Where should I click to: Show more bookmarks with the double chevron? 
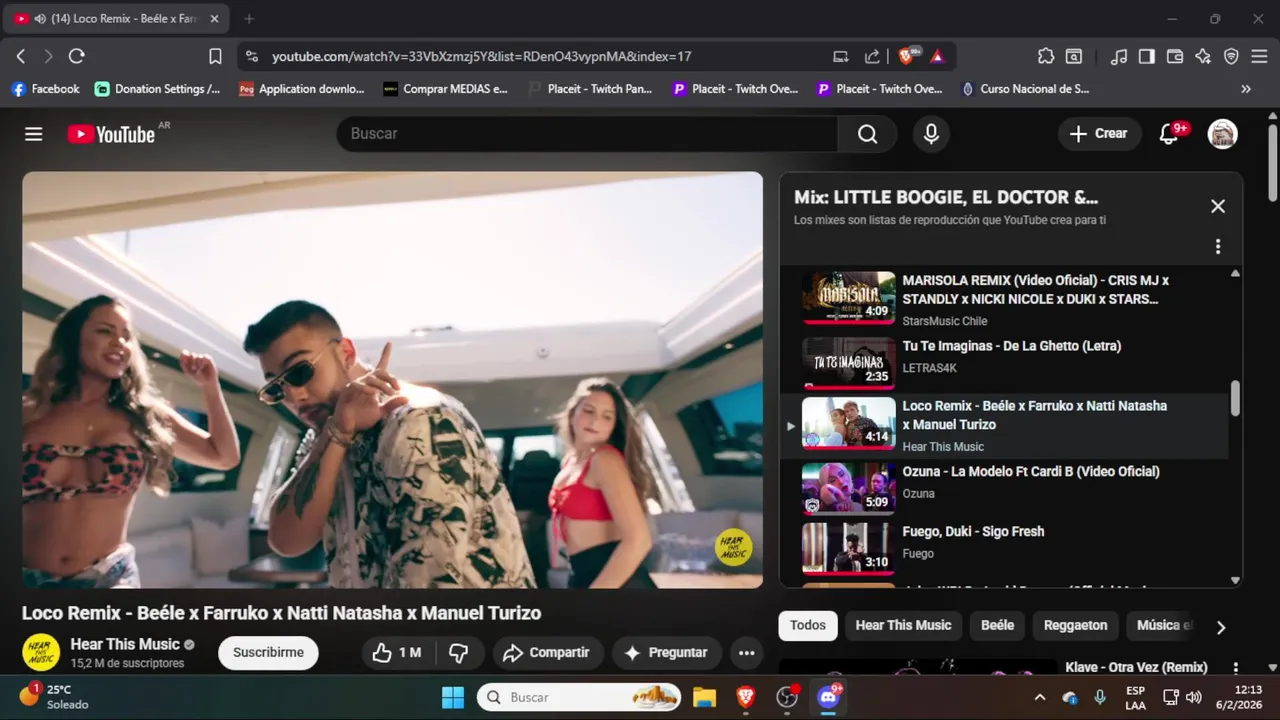pos(1246,89)
